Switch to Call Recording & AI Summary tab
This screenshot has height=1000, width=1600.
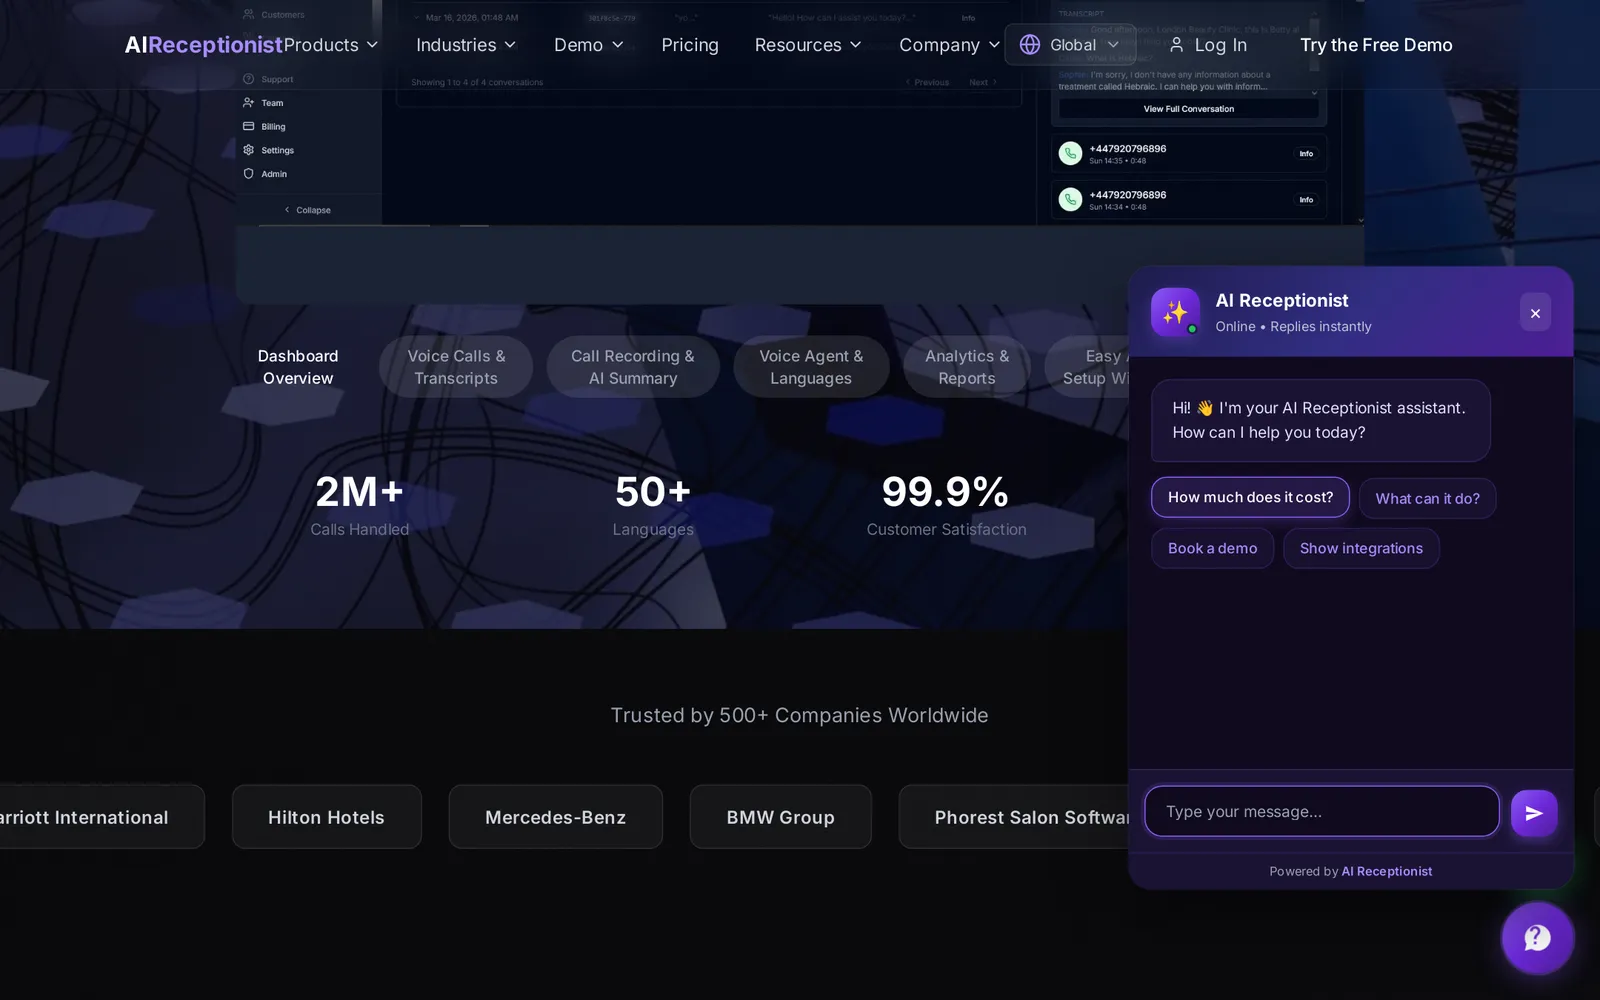tap(633, 367)
